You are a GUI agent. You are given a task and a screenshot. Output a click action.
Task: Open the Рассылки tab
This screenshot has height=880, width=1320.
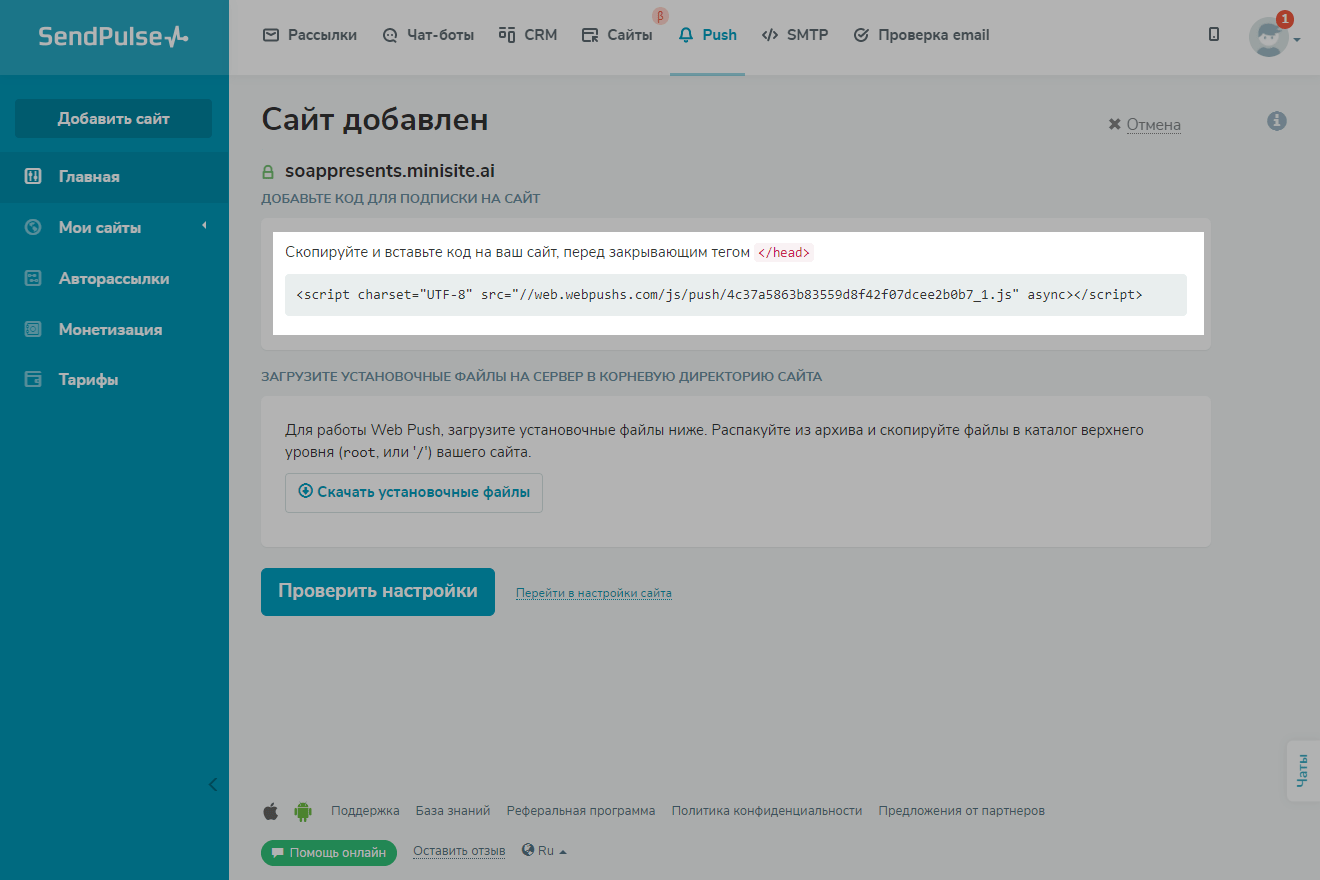pos(310,35)
